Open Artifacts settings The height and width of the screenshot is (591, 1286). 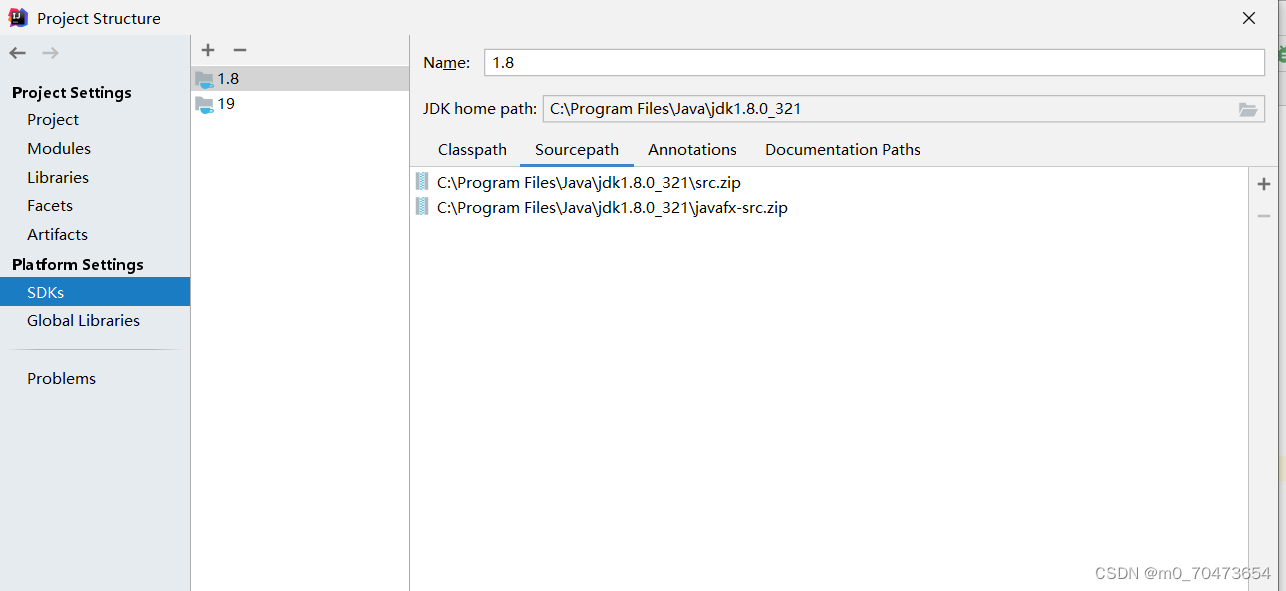[57, 234]
